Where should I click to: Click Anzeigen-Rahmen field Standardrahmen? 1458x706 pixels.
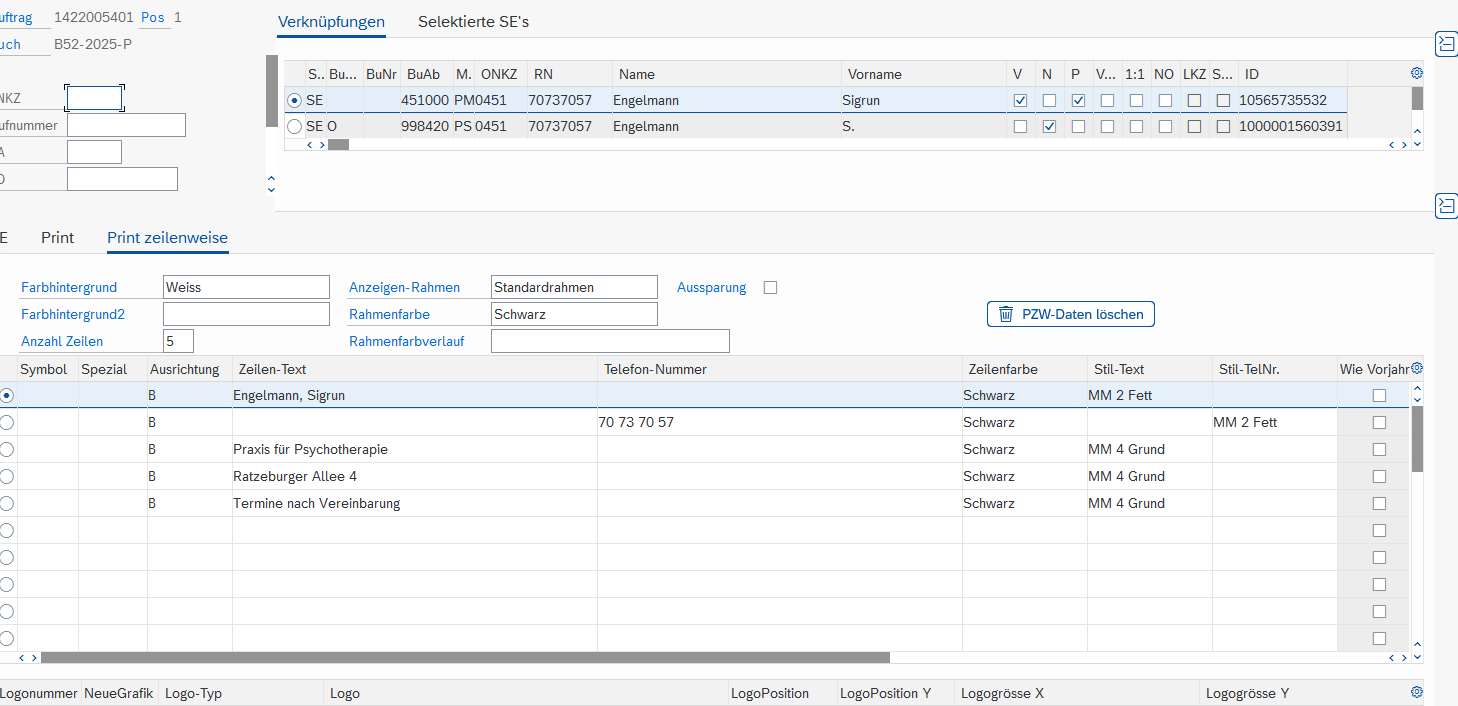point(574,287)
